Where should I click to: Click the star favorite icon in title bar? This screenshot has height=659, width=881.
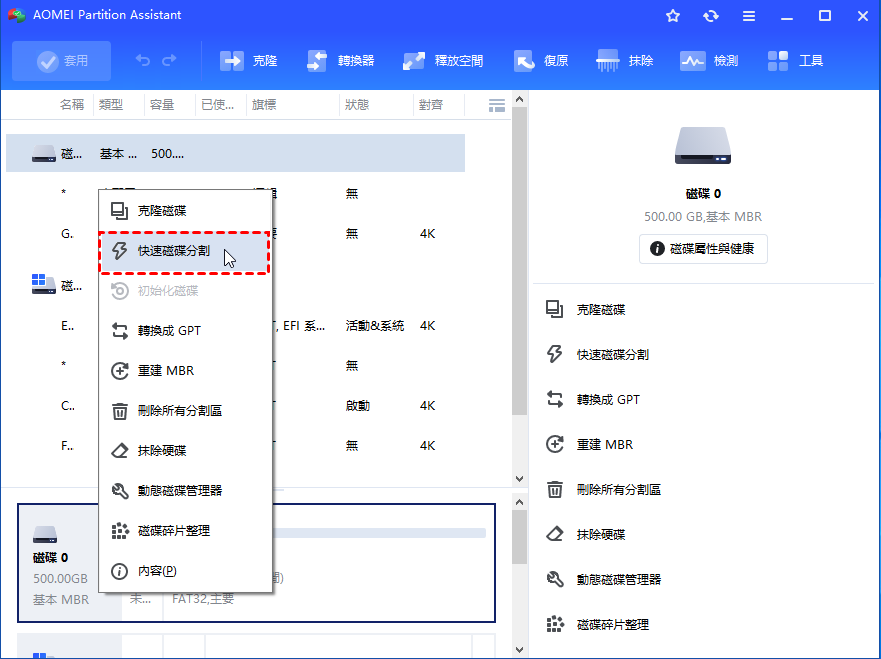[673, 16]
